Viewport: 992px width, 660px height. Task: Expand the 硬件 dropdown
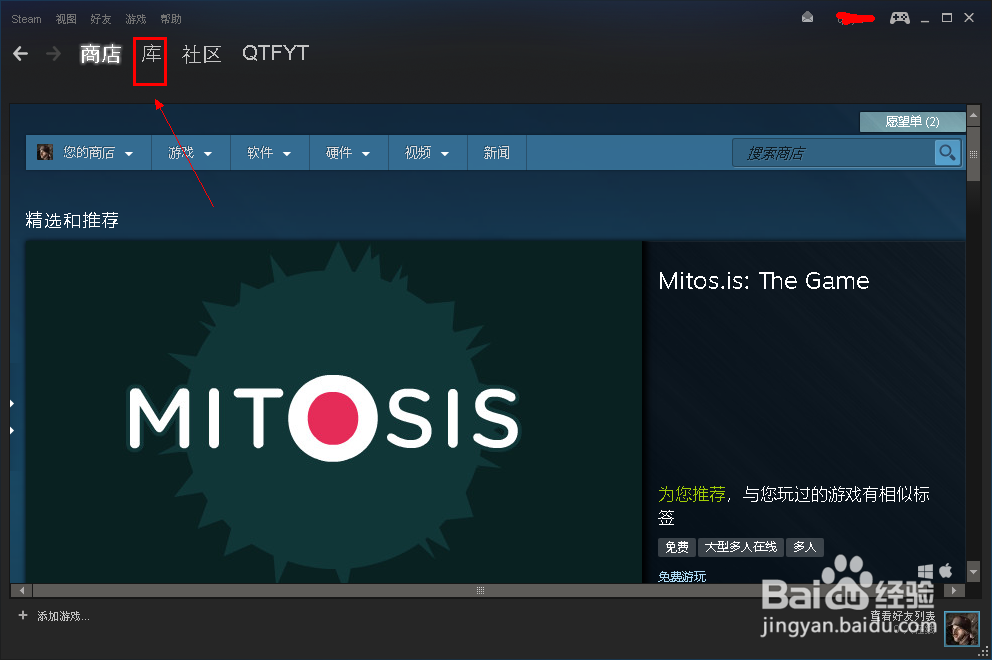pyautogui.click(x=349, y=153)
